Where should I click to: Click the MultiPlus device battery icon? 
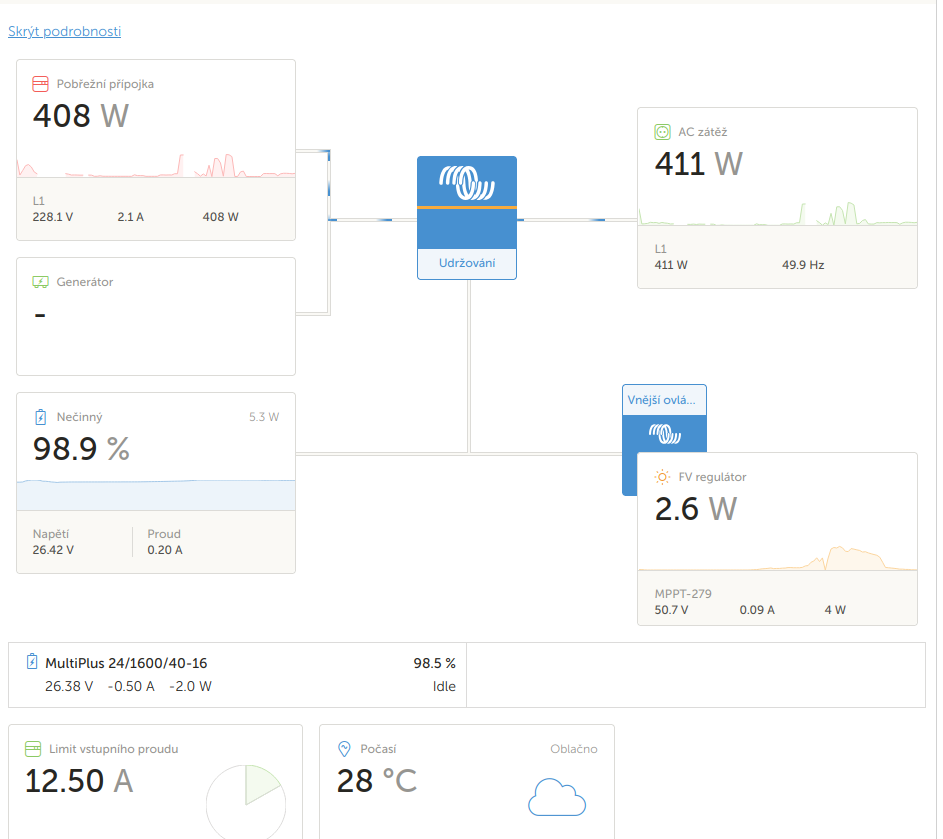(32, 662)
